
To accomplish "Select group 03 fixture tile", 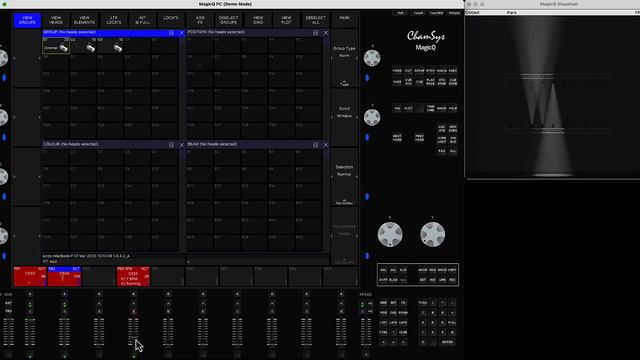I will [111, 45].
